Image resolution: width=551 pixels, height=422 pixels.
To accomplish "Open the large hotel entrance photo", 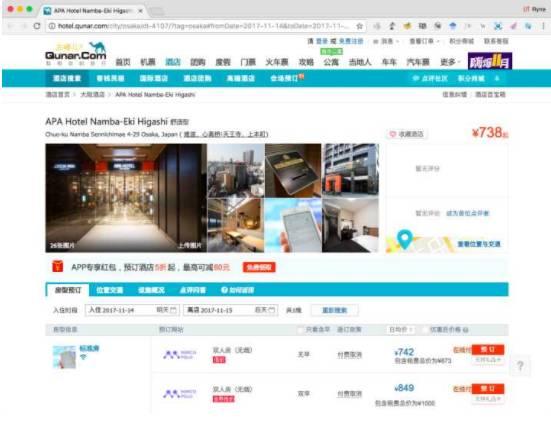I will [126, 198].
